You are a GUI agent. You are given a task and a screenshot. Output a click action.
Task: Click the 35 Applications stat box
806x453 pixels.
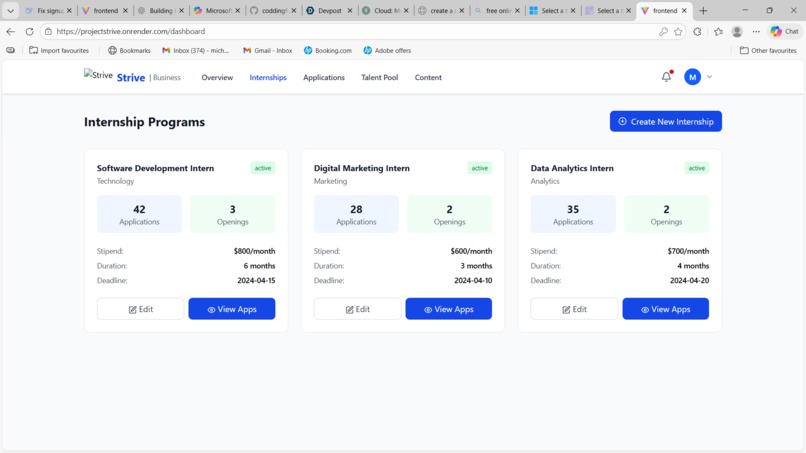click(573, 214)
